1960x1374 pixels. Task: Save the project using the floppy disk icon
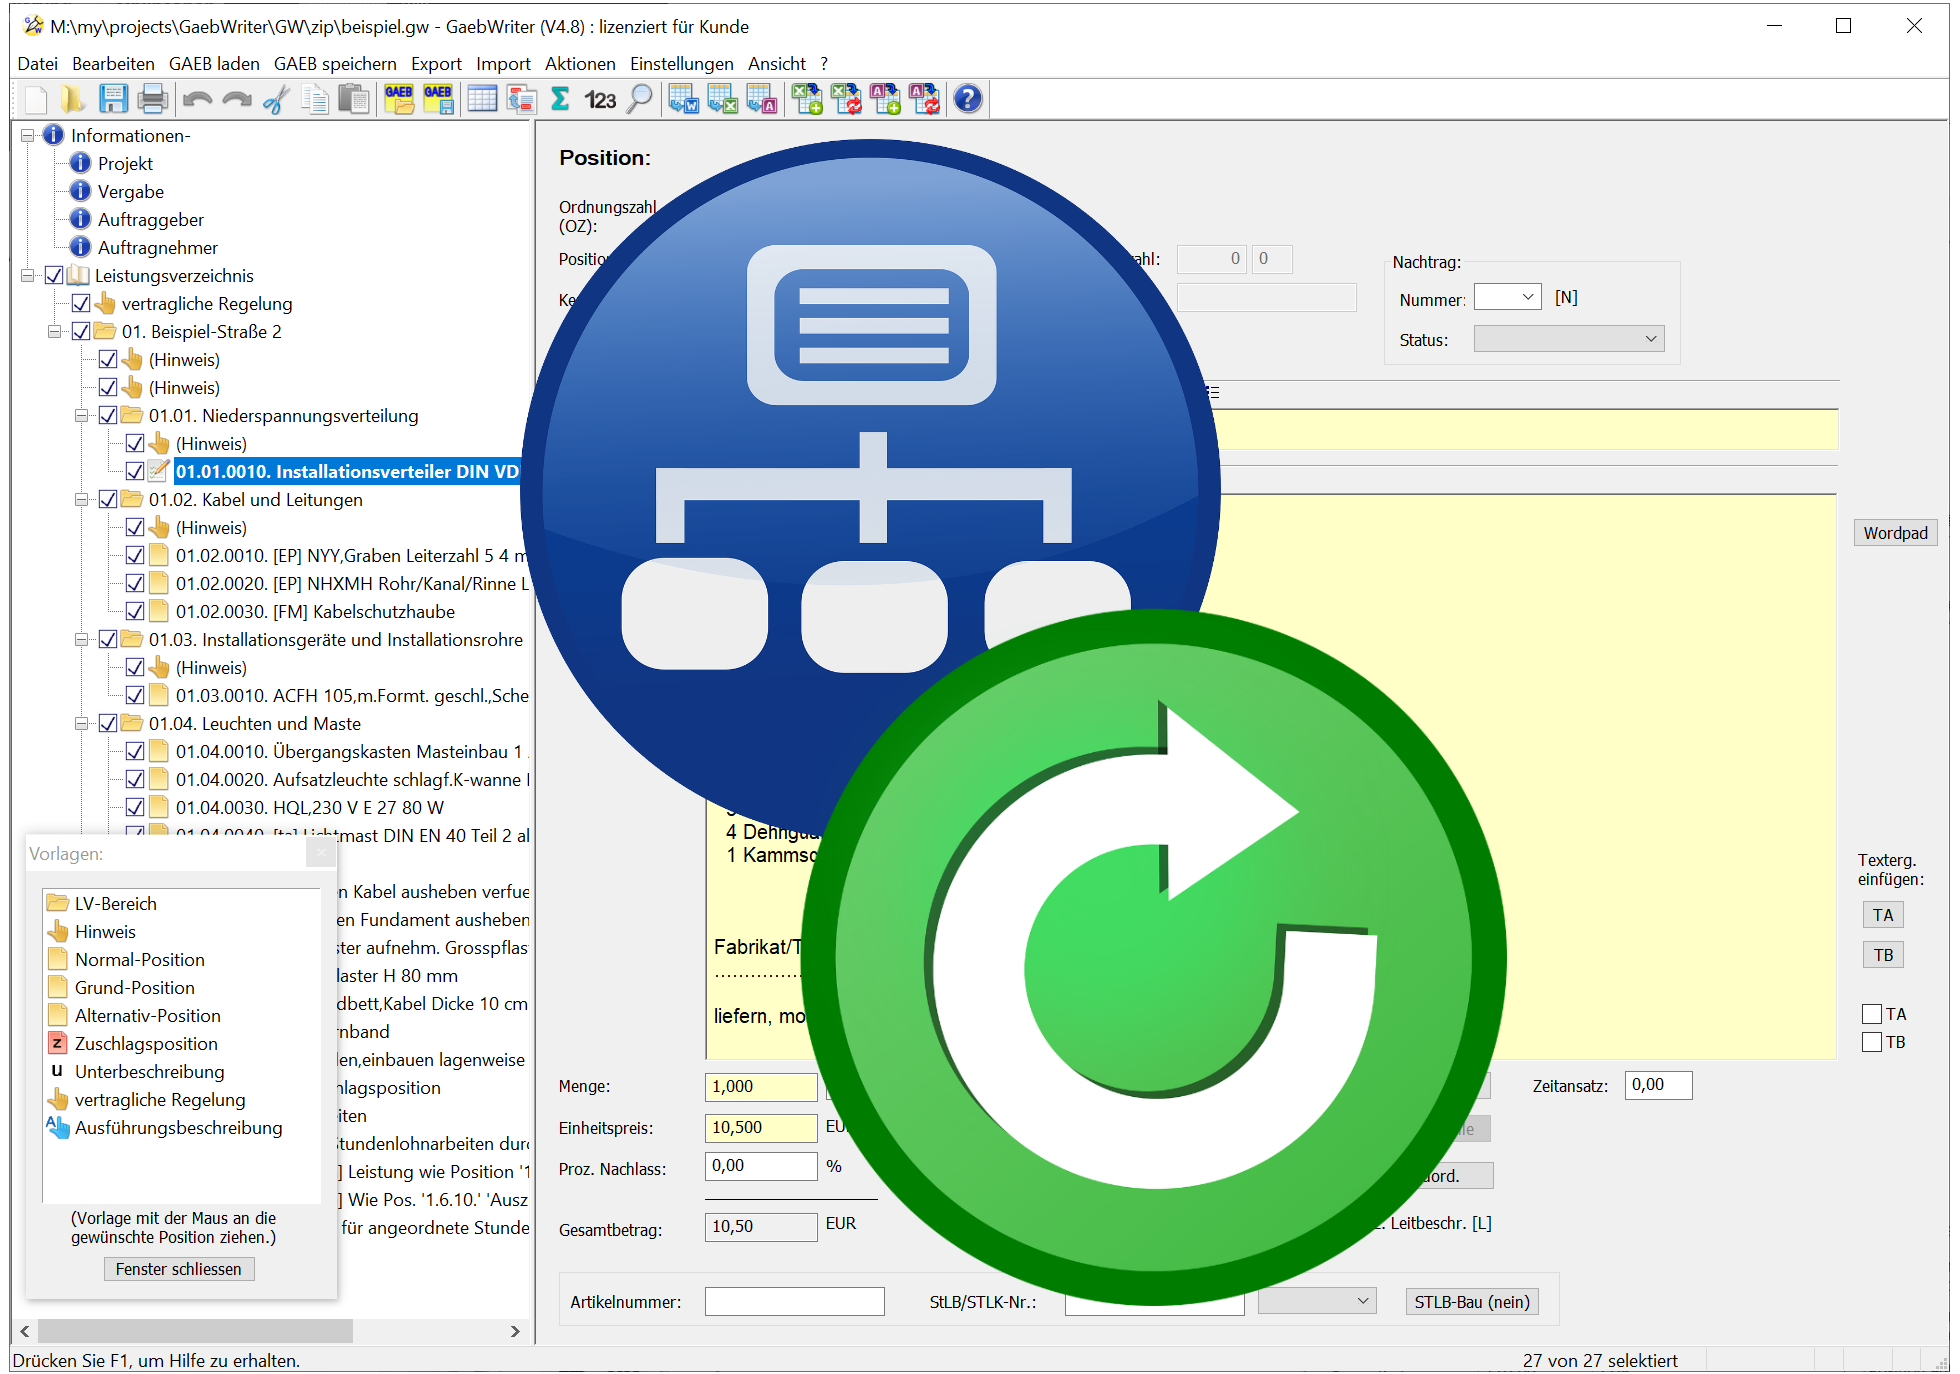click(113, 99)
